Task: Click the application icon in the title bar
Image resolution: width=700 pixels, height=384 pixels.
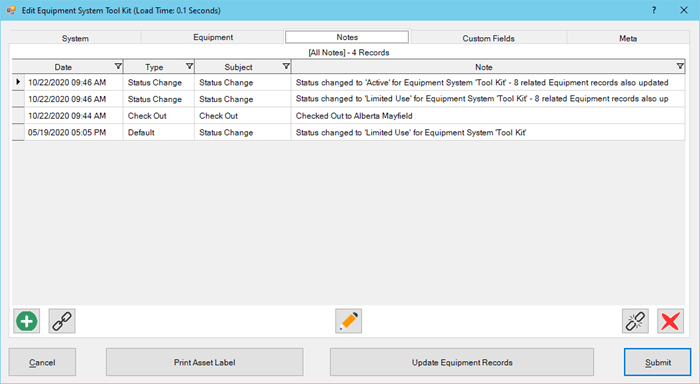Action: [x=11, y=10]
